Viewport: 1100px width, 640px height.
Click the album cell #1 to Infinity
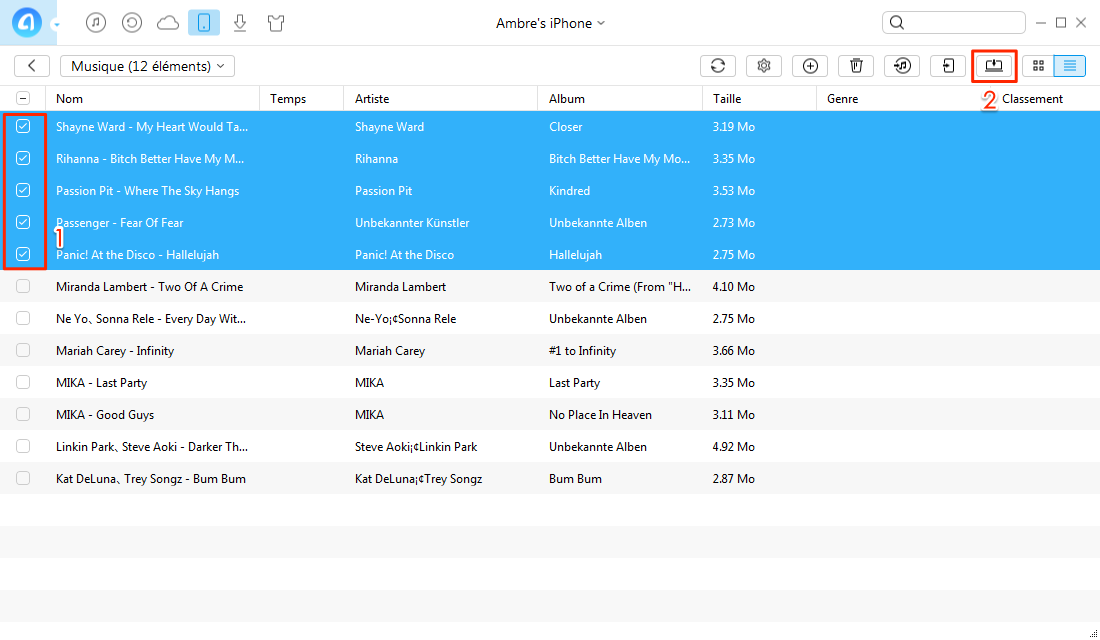click(582, 351)
